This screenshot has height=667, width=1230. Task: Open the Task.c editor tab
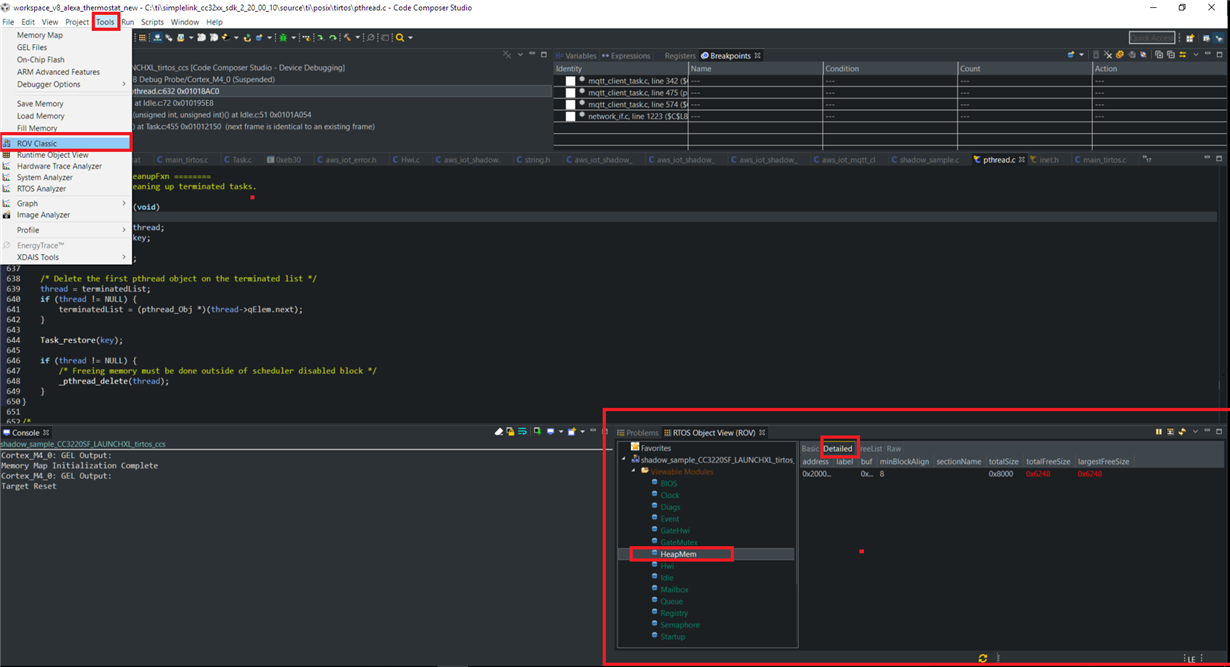(x=239, y=160)
